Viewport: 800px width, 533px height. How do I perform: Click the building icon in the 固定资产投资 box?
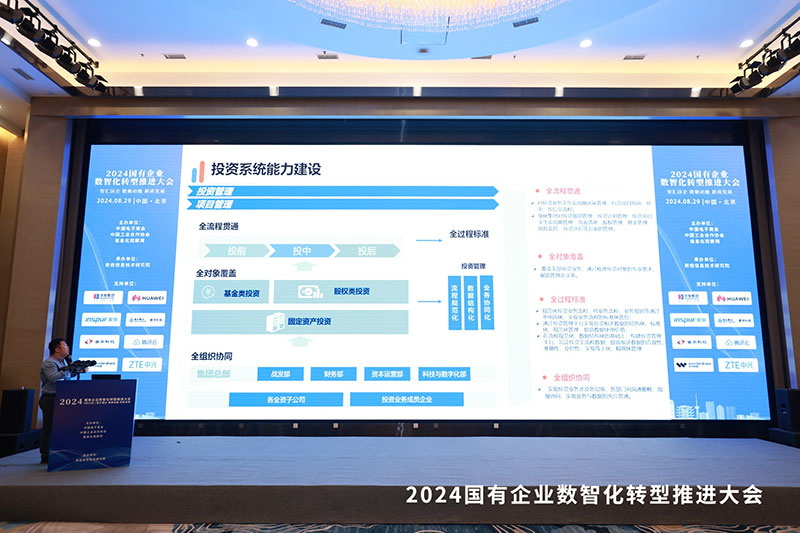tap(276, 322)
